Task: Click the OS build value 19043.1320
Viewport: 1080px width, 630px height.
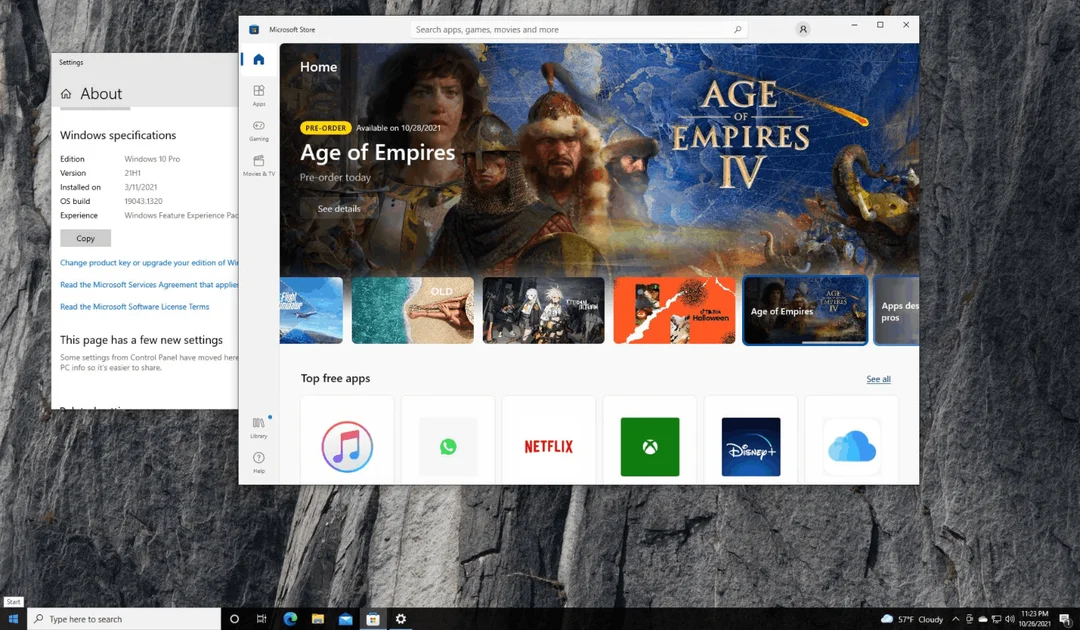Action: click(x=143, y=201)
